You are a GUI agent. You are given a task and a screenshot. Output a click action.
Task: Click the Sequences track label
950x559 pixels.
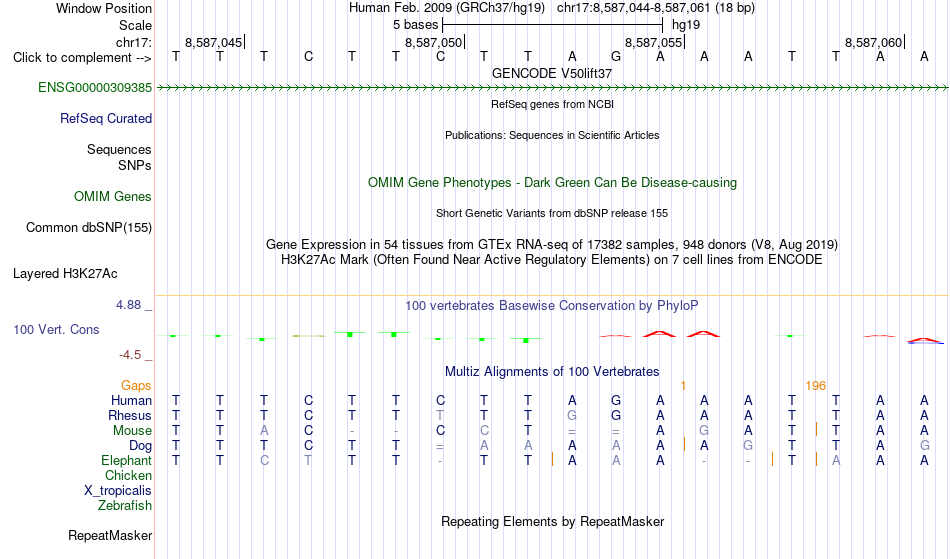click(x=119, y=150)
